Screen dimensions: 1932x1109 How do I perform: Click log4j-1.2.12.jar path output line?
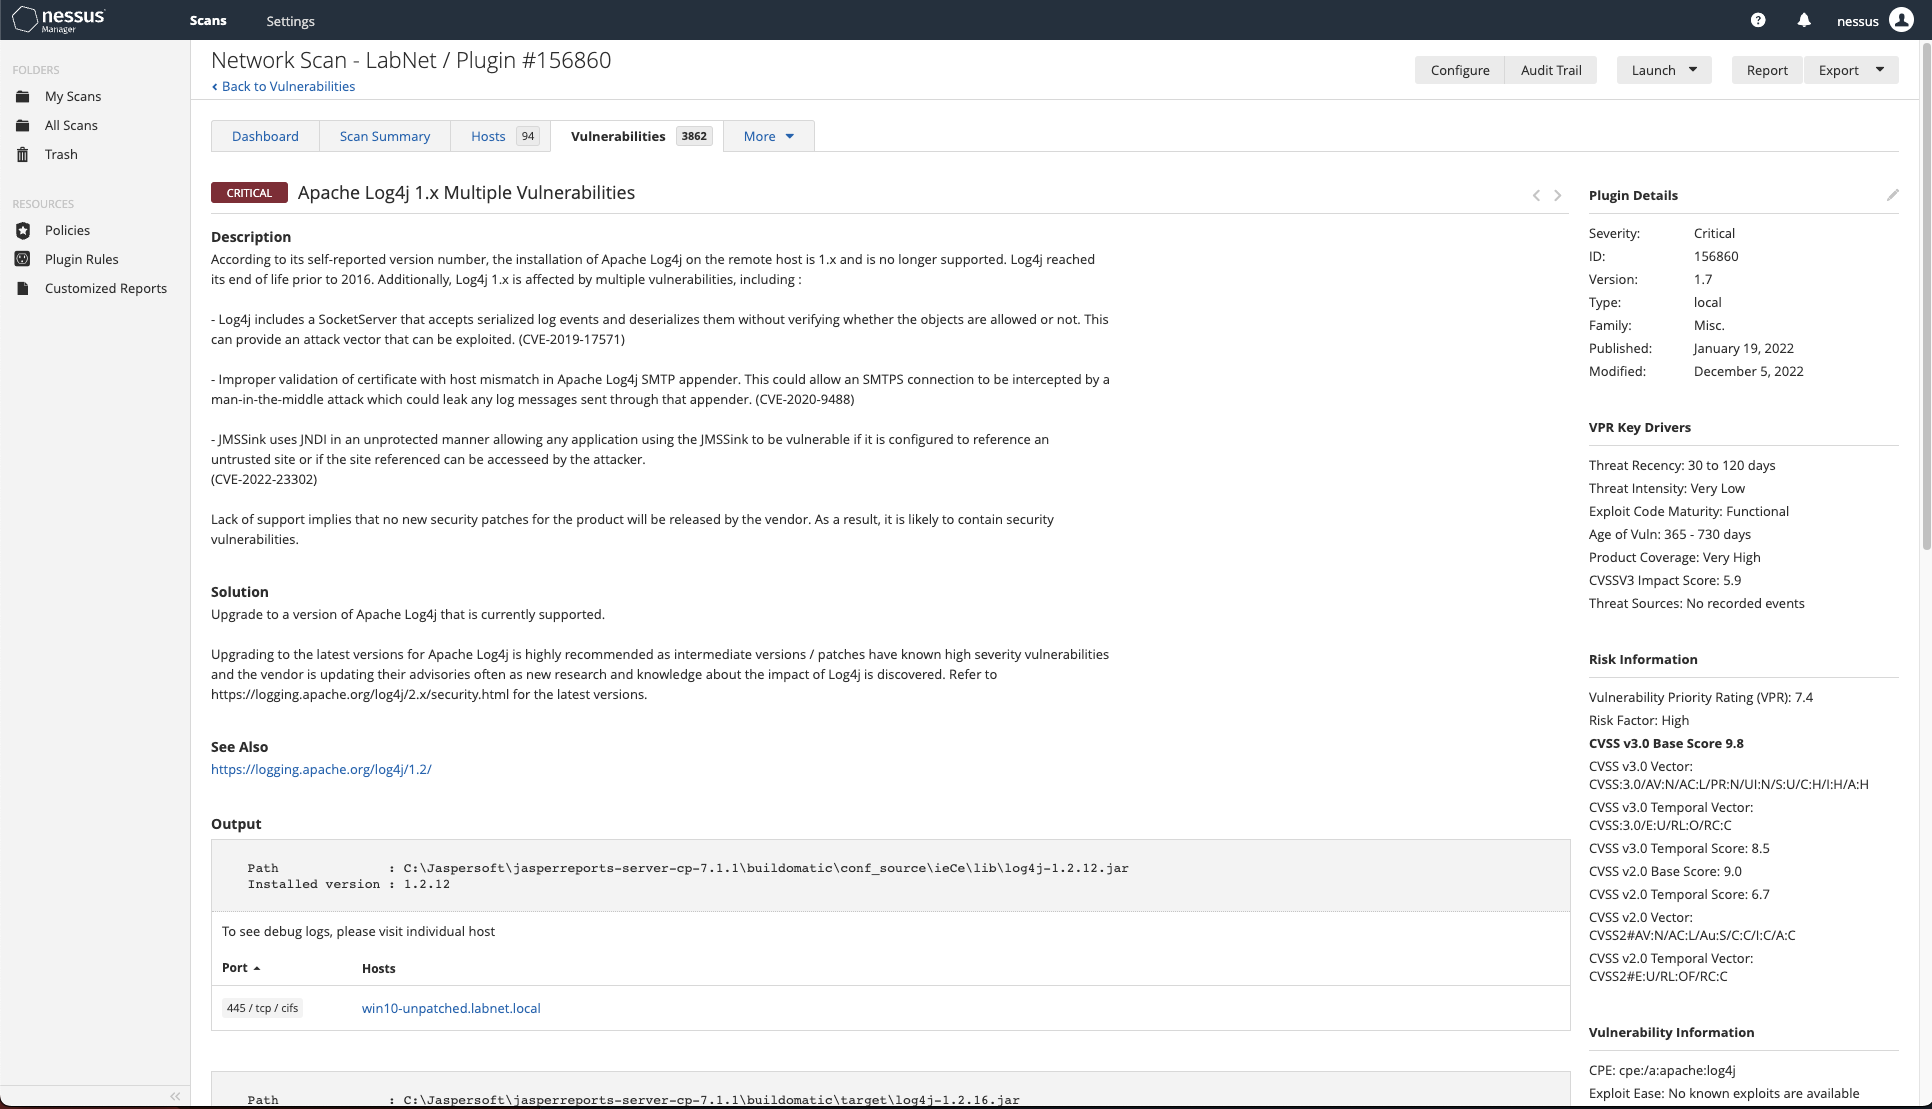tap(688, 868)
